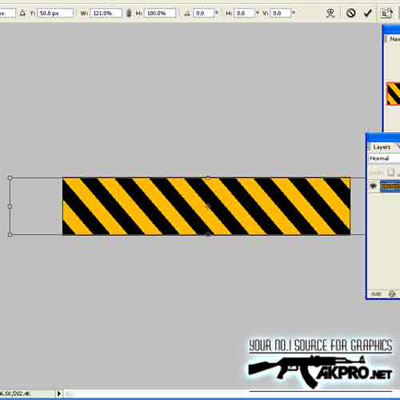400x400 pixels.
Task: Select the striped layer thumbnail in Layers panel
Action: pos(390,186)
